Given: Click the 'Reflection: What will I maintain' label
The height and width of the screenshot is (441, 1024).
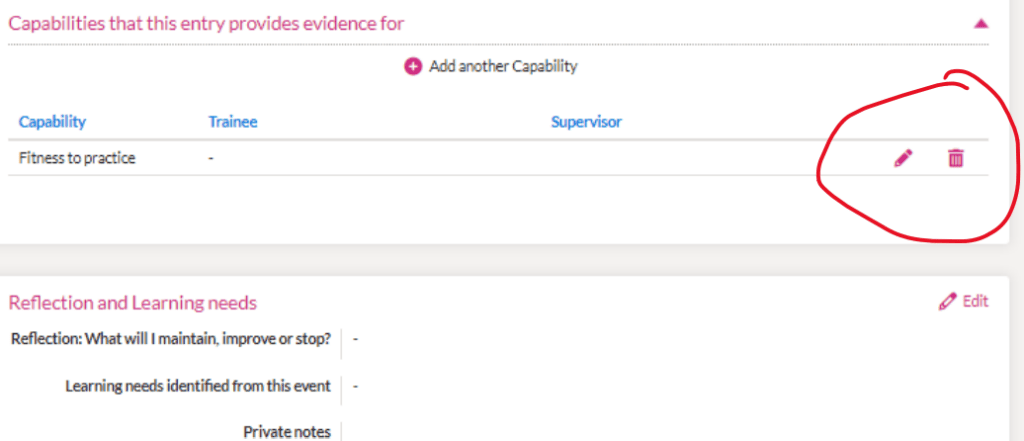Looking at the screenshot, I should (170, 338).
